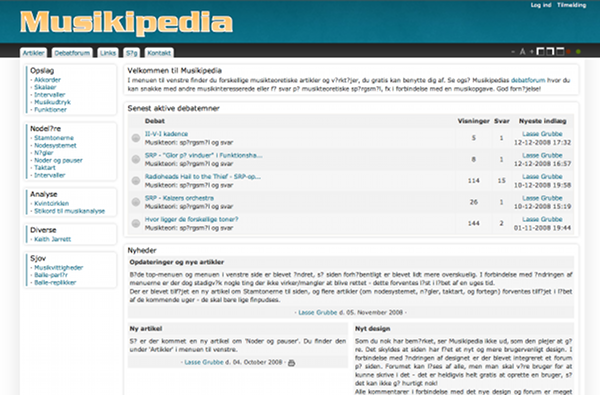The width and height of the screenshot is (600, 395).
Task: Click the Log ind link
Action: click(x=541, y=5)
